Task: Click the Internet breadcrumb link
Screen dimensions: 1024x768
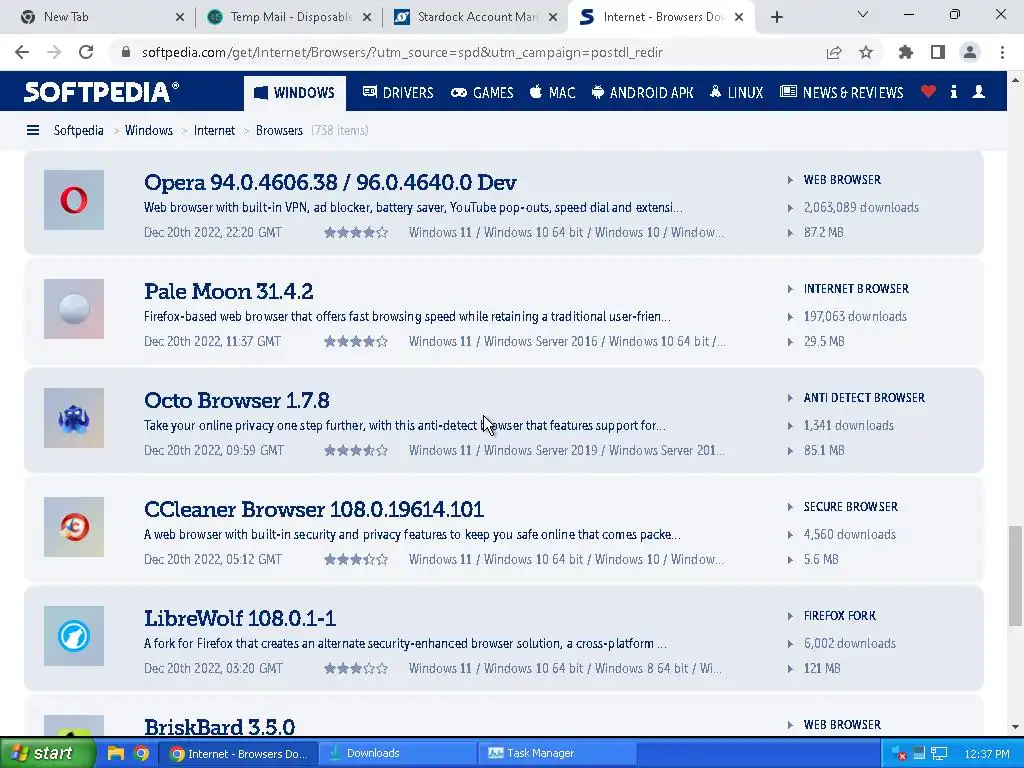Action: 214,131
